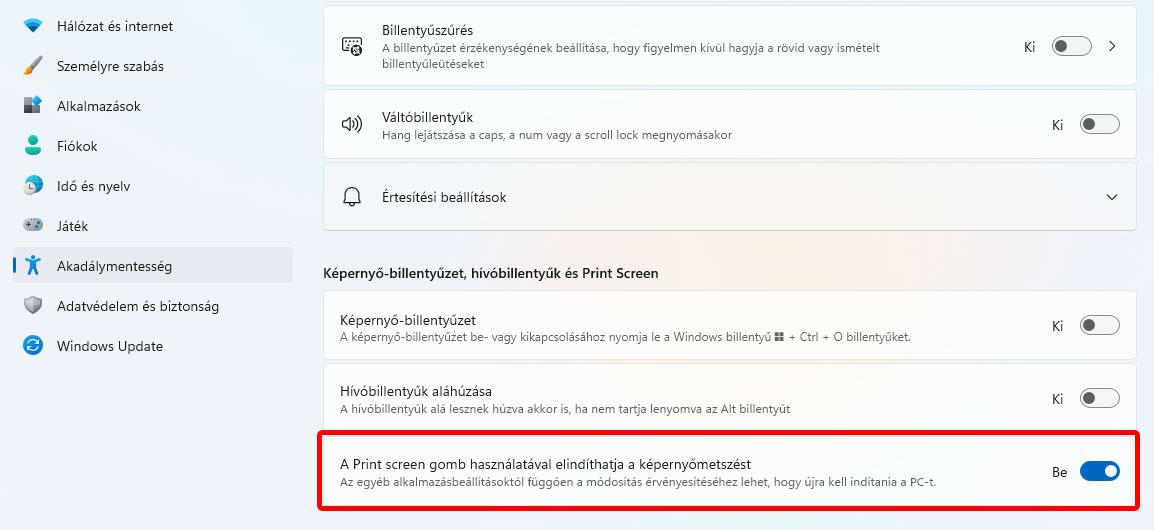Turn on the Váltóbillentyűk toggle
The image size is (1154, 530).
click(1099, 125)
